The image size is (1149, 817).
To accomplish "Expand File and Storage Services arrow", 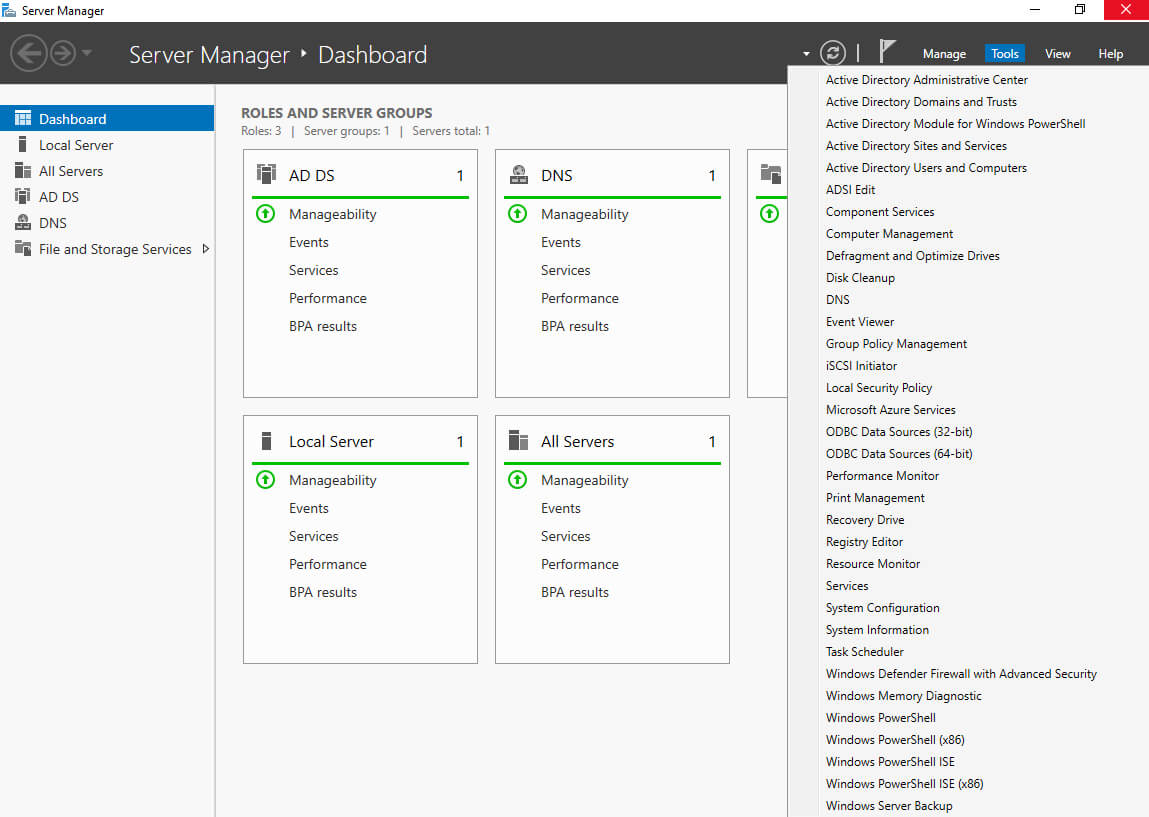I will click(206, 248).
